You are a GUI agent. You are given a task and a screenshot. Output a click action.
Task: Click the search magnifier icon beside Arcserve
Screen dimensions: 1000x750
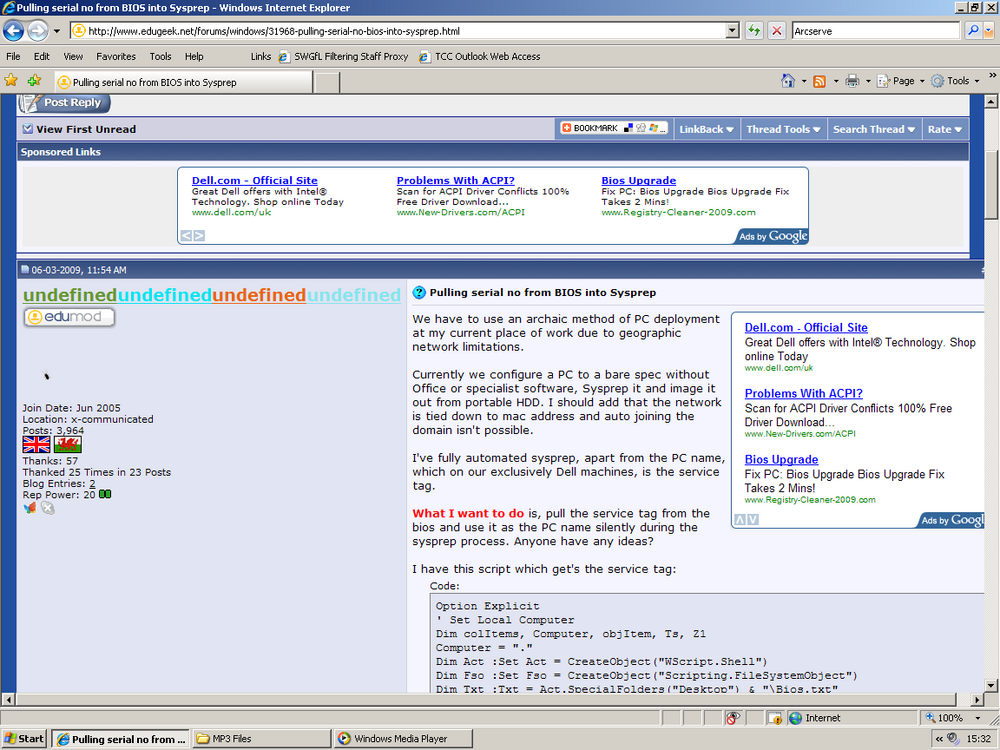pyautogui.click(x=973, y=31)
